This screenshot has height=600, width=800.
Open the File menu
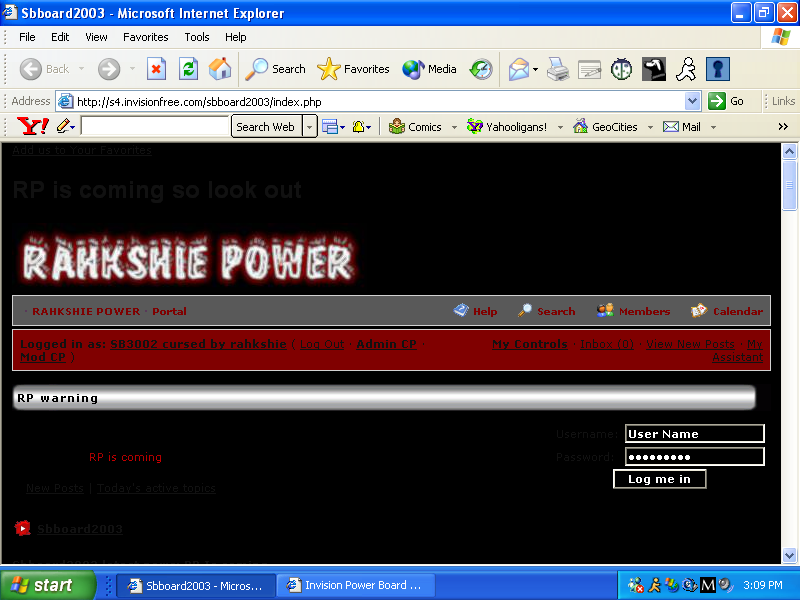coord(27,37)
